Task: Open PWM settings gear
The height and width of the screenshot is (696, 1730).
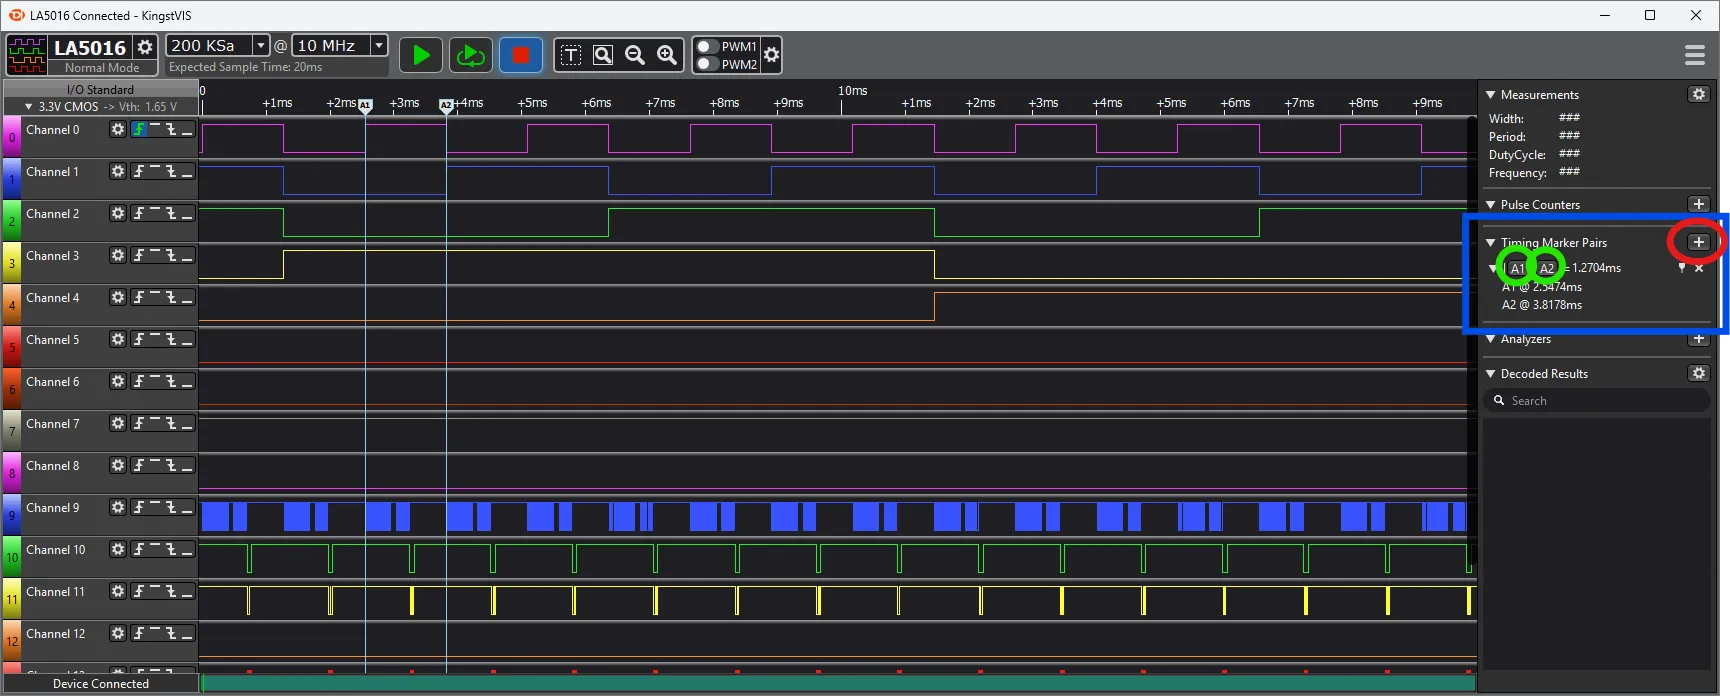Action: [x=771, y=55]
